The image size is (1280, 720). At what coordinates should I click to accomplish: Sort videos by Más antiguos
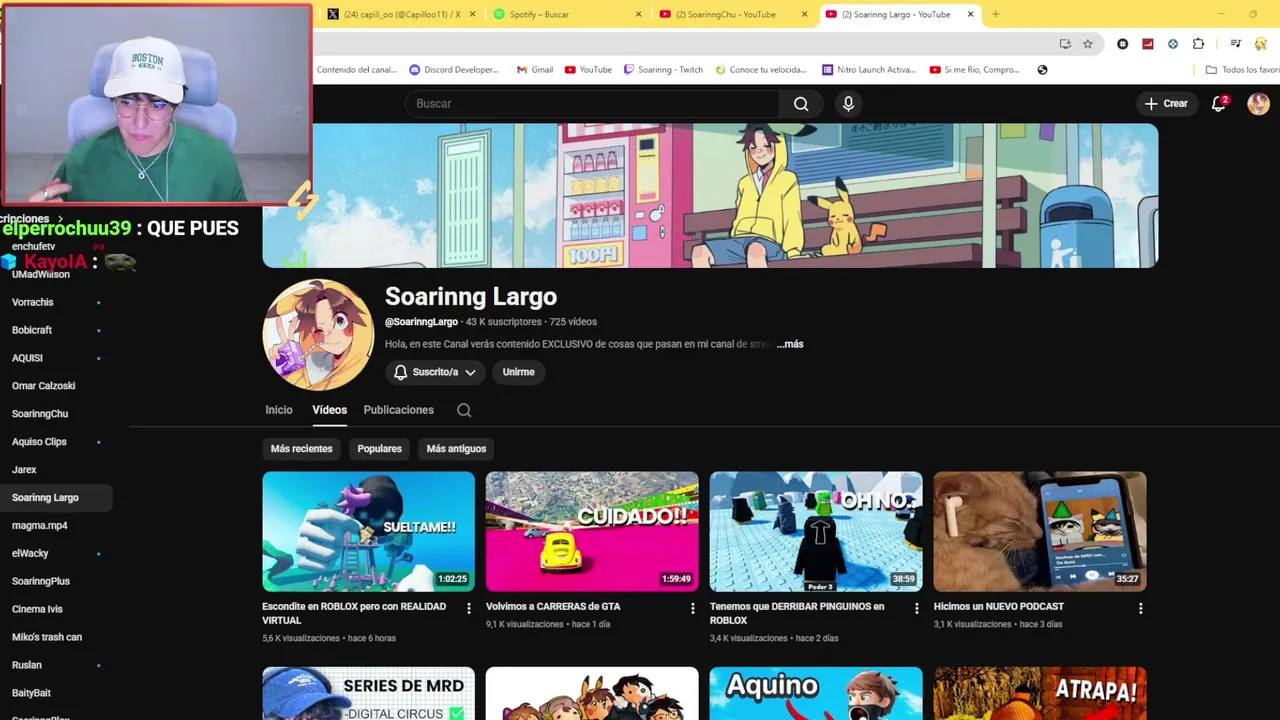456,449
